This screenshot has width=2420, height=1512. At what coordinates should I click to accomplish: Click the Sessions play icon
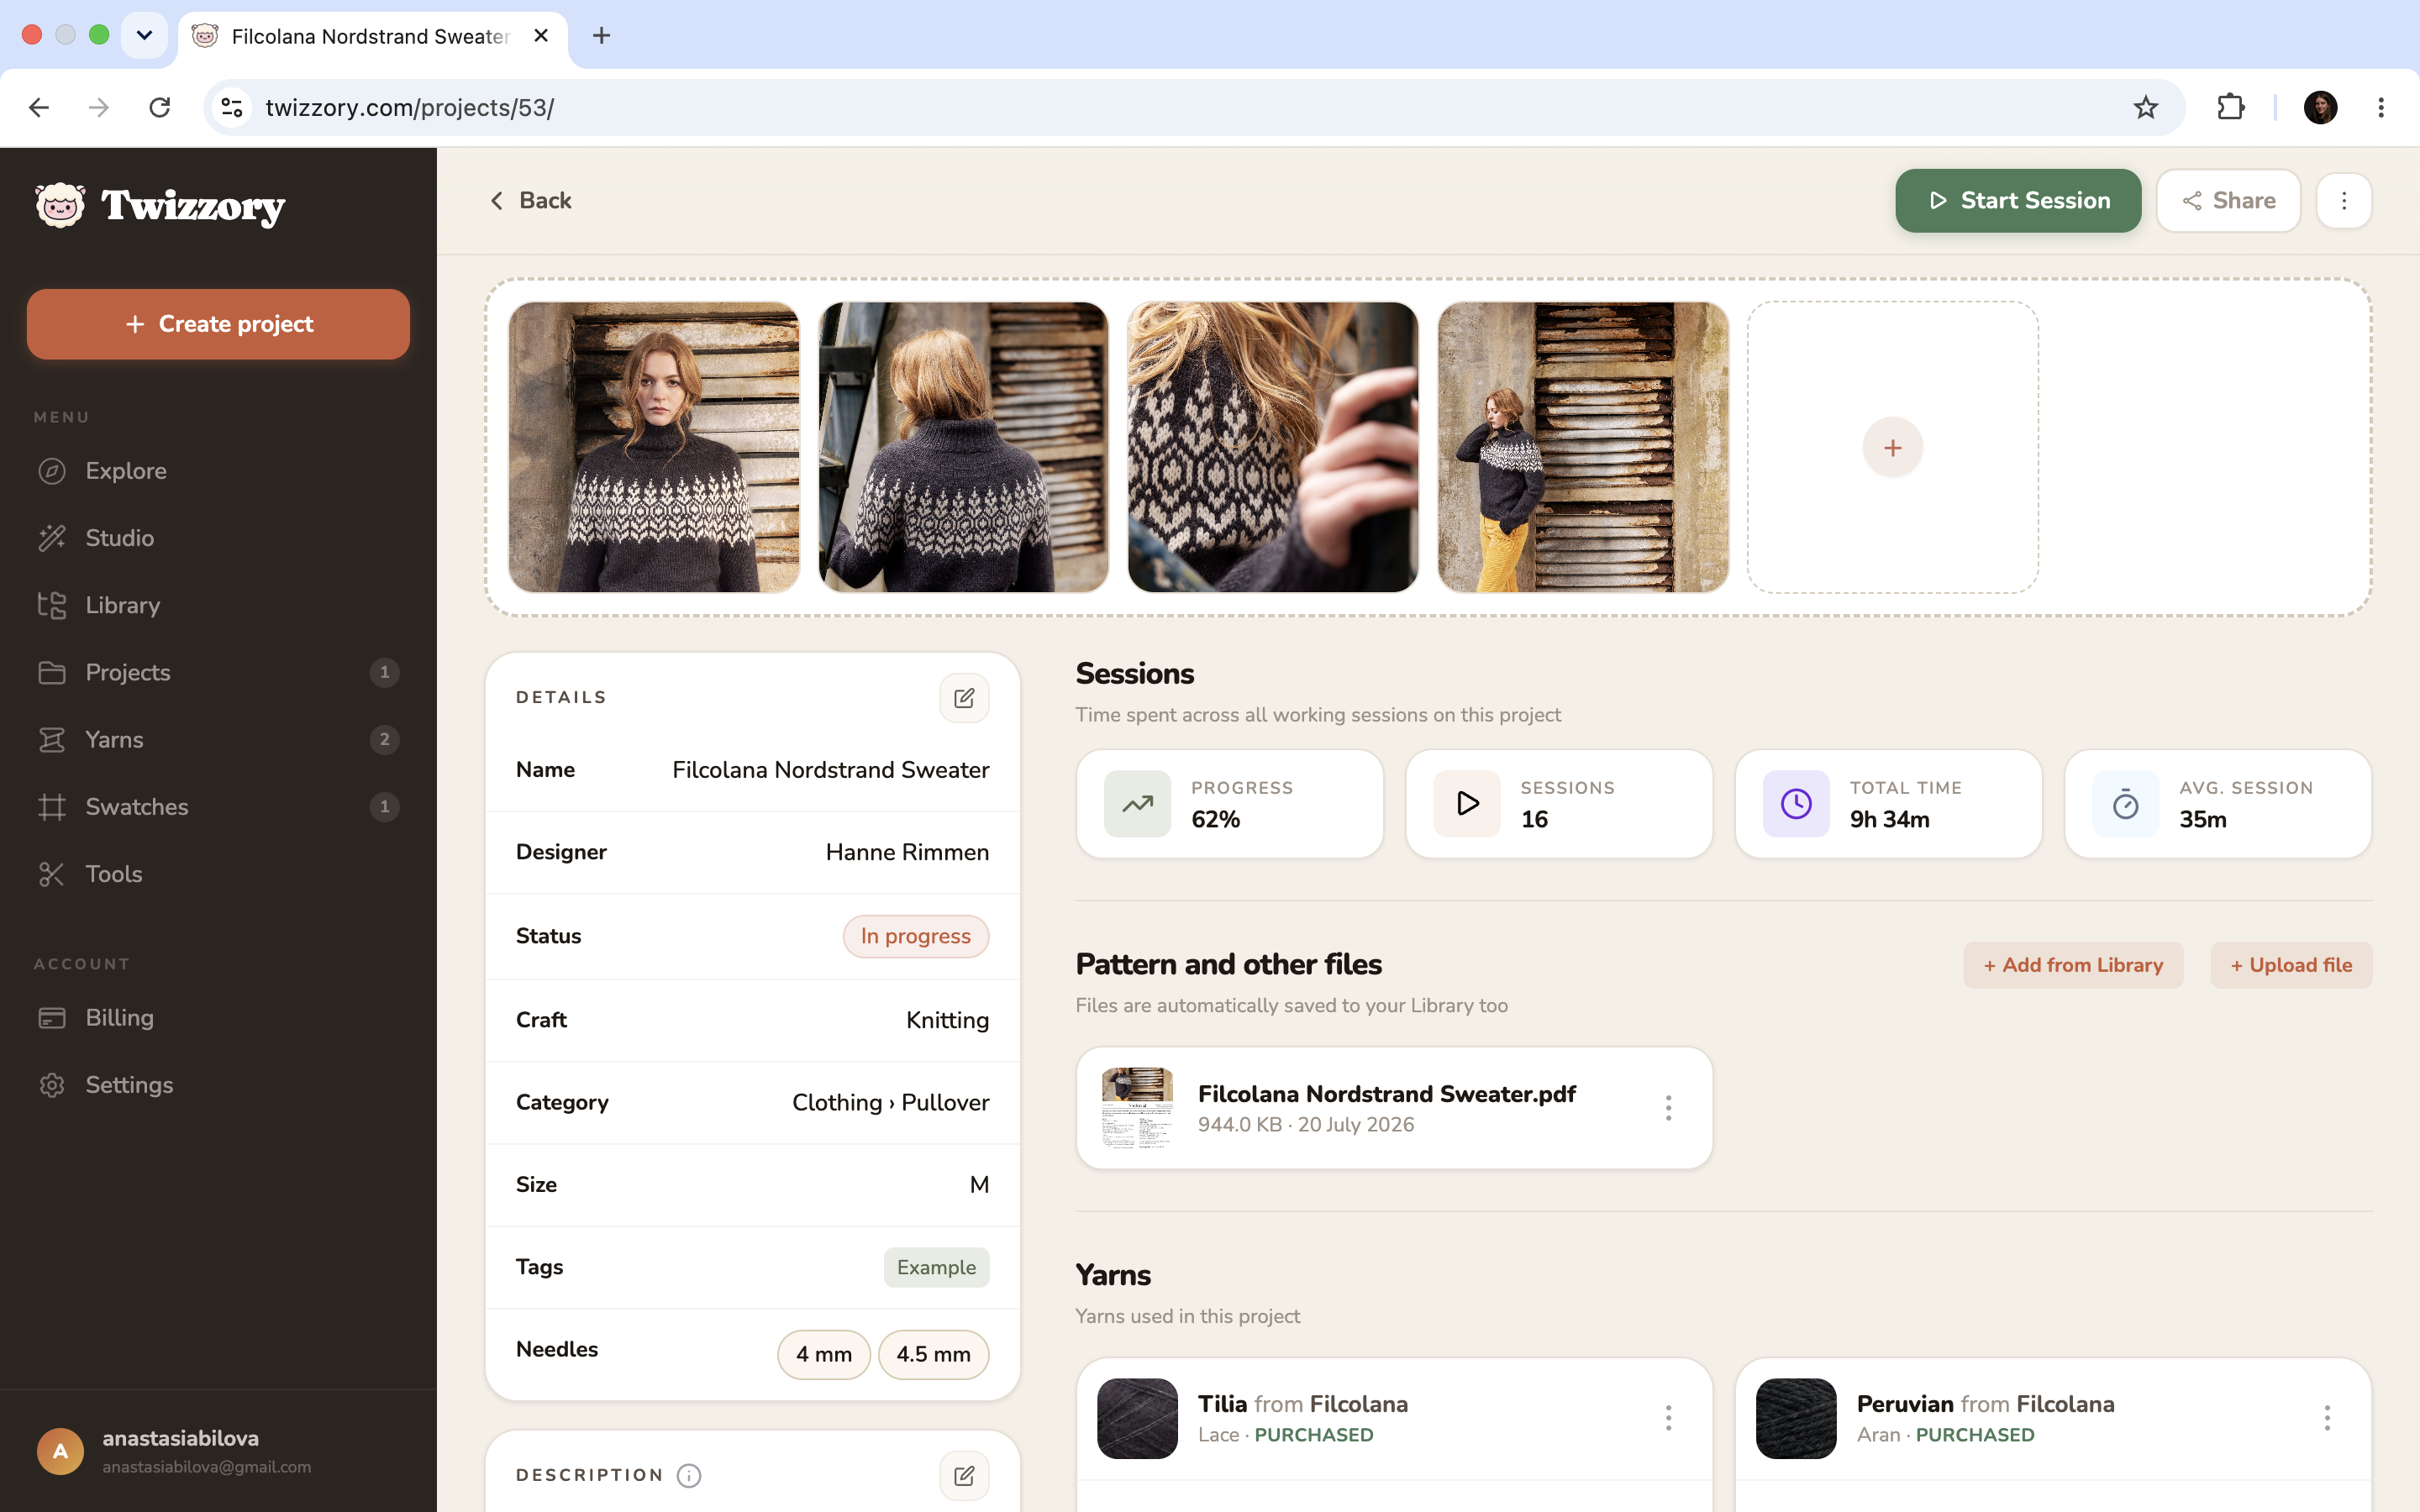(x=1467, y=804)
